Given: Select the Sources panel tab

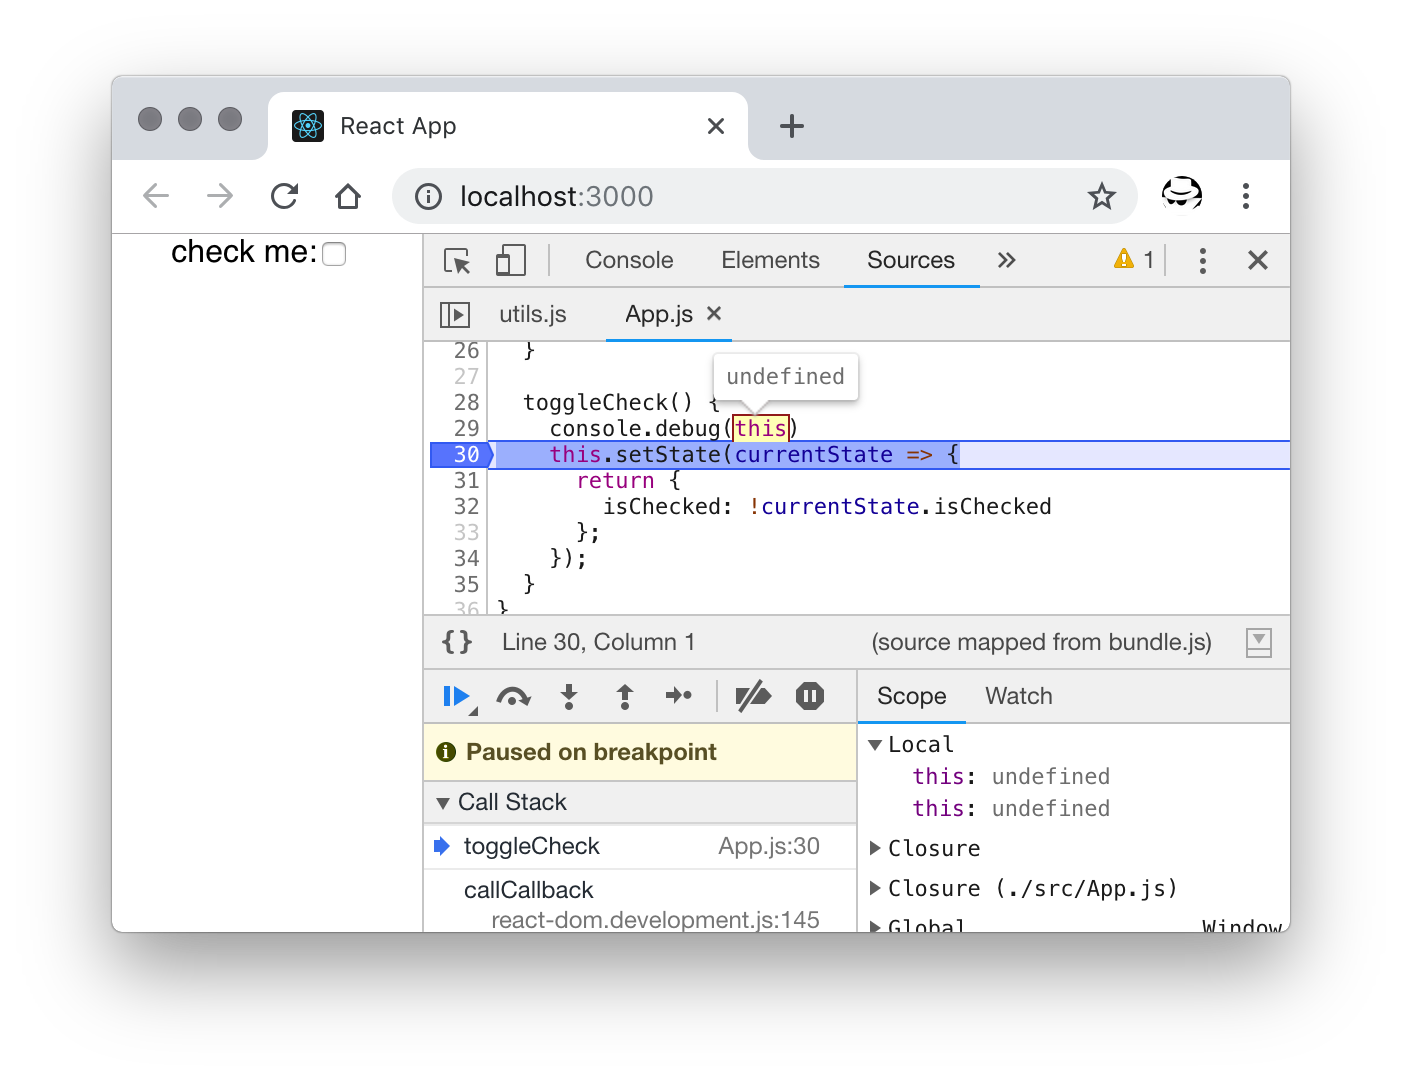Looking at the screenshot, I should (911, 260).
